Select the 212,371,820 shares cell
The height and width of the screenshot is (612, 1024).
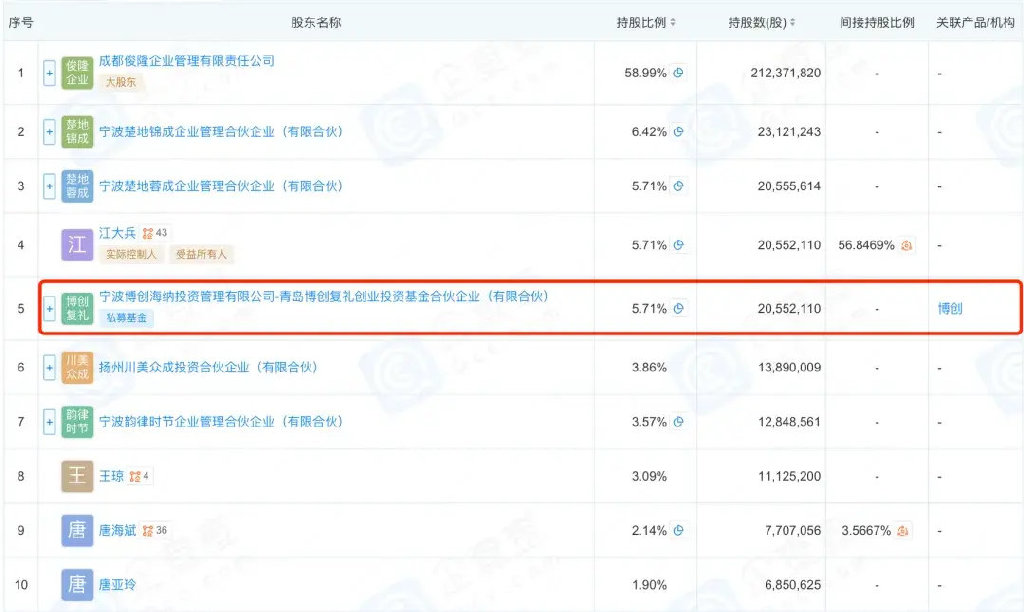(786, 72)
